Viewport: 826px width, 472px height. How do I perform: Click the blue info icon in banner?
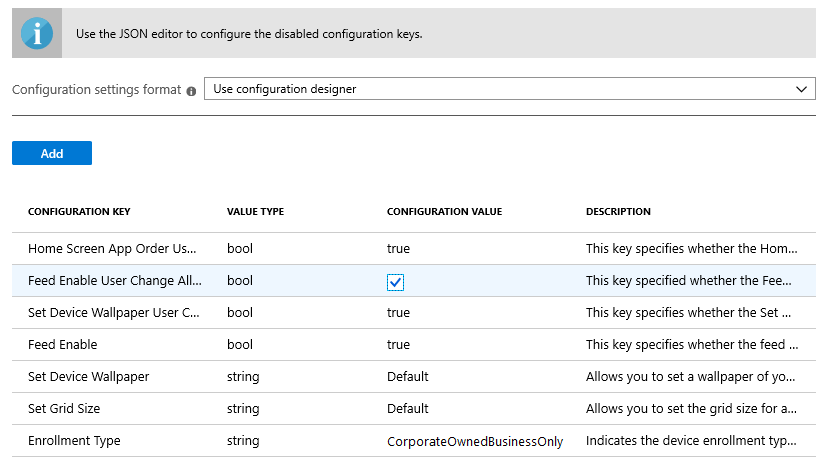click(x=37, y=33)
